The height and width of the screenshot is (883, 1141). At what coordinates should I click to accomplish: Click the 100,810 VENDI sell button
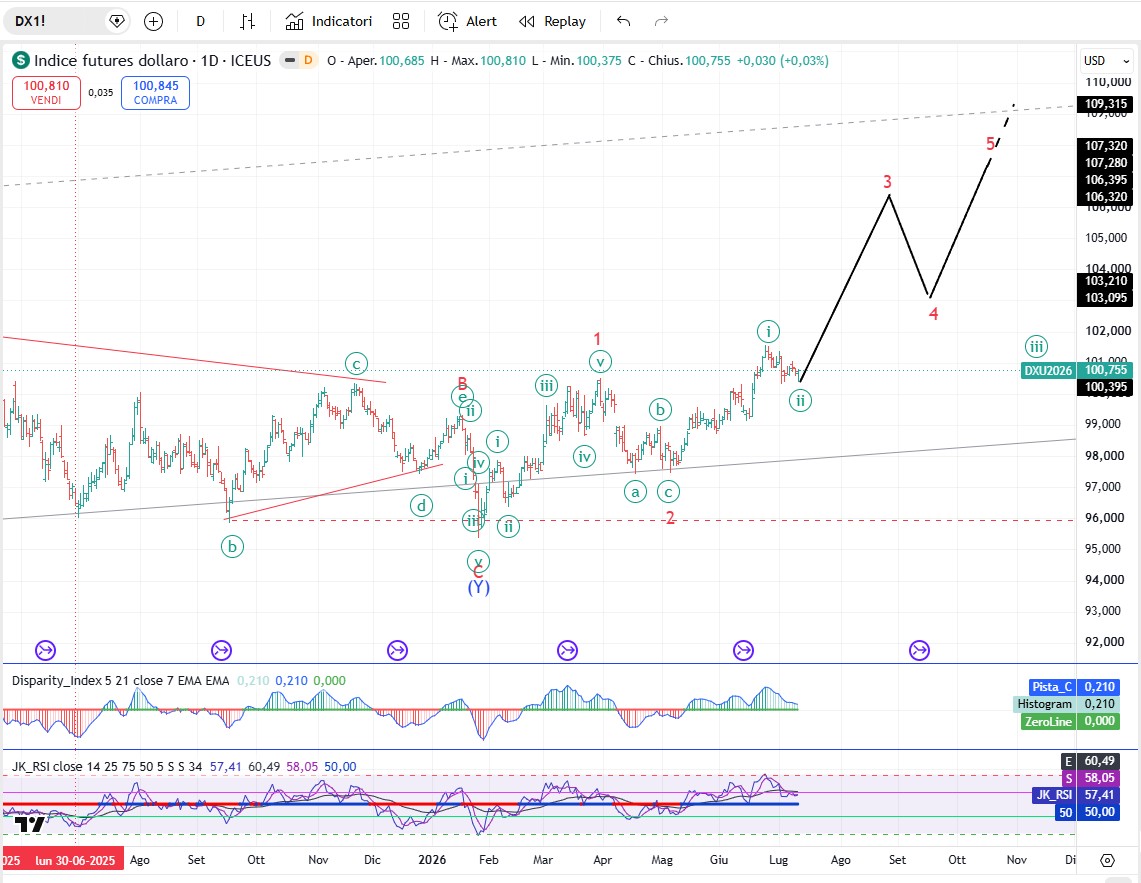pyautogui.click(x=46, y=93)
